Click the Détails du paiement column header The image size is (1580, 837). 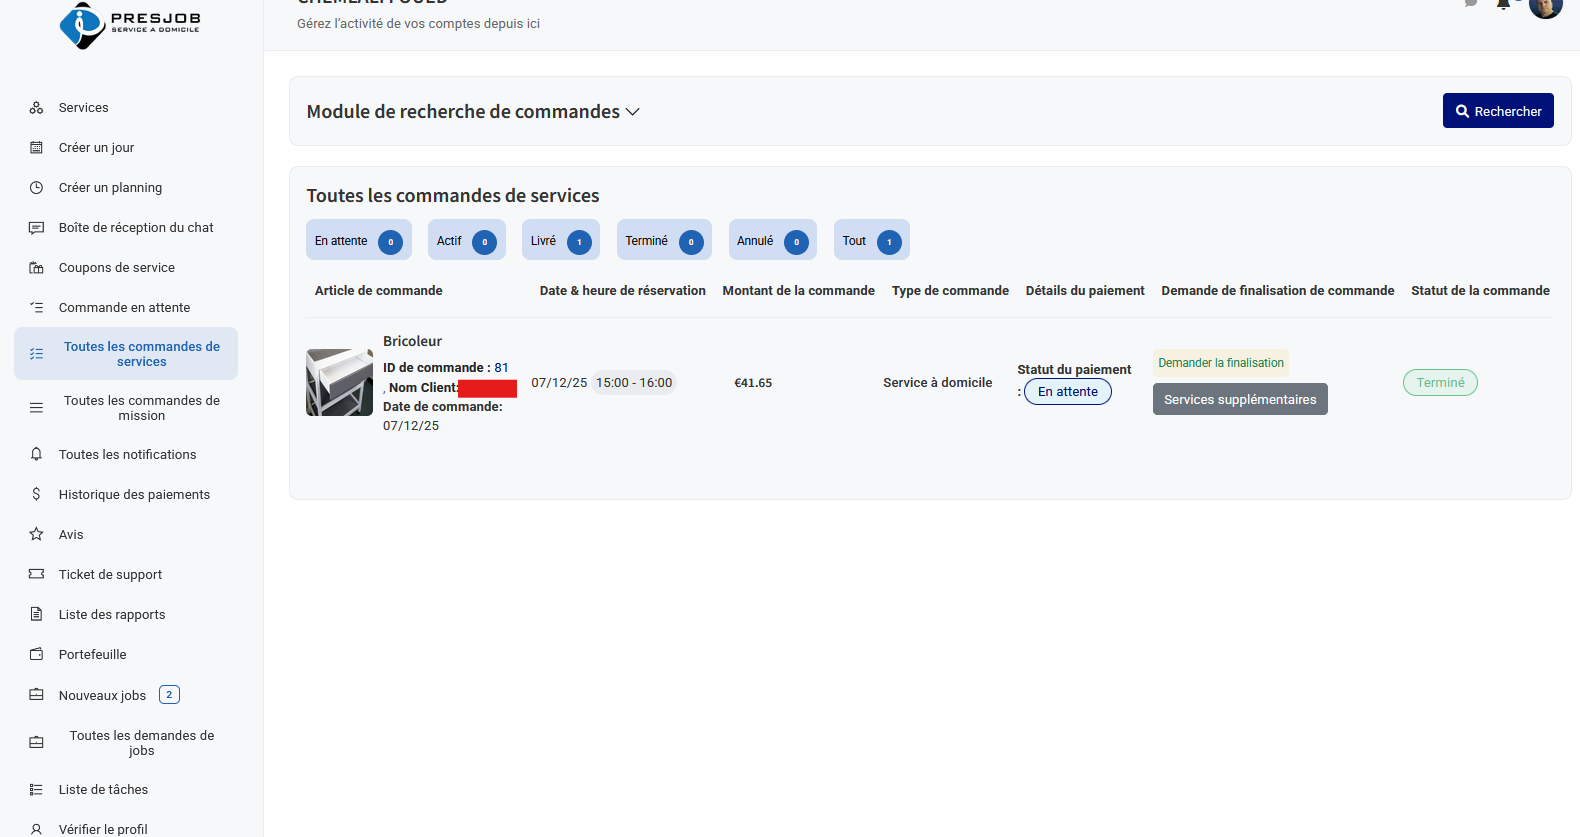tap(1085, 291)
